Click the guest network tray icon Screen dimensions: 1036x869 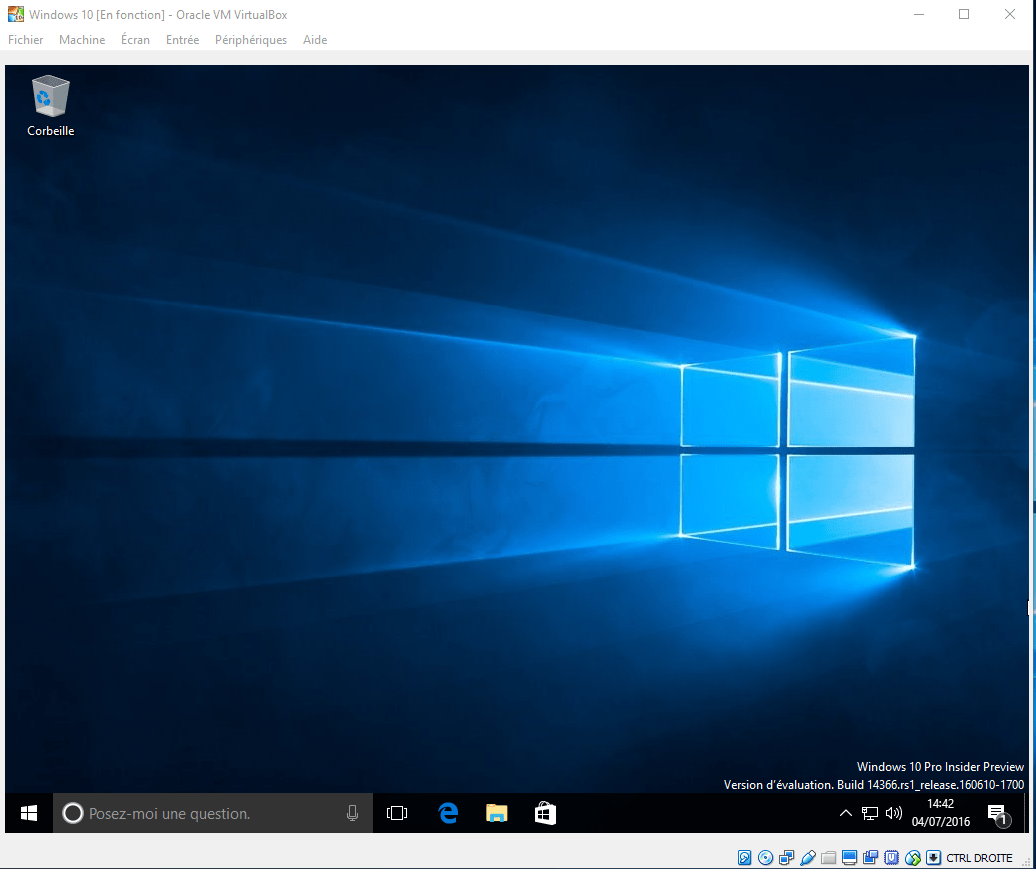coord(870,813)
